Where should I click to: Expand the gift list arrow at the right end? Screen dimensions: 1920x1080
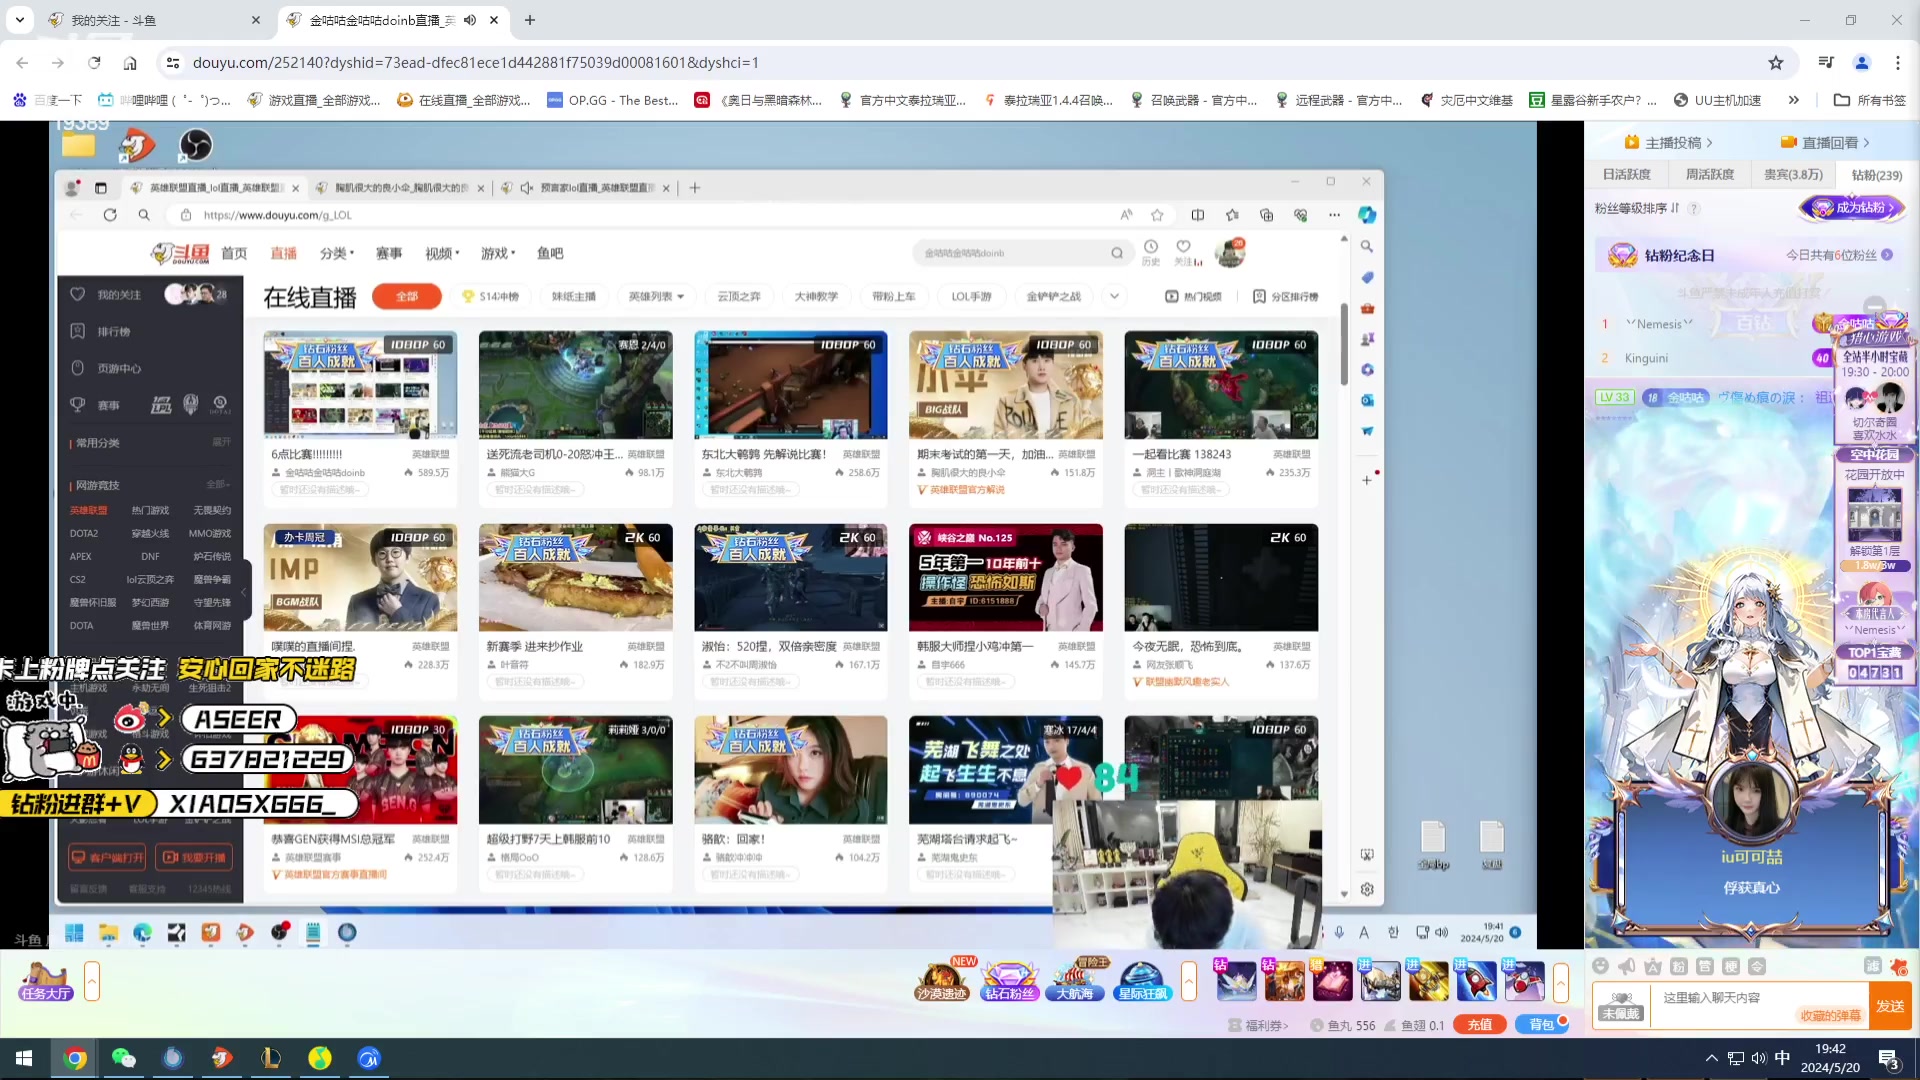tap(1561, 981)
